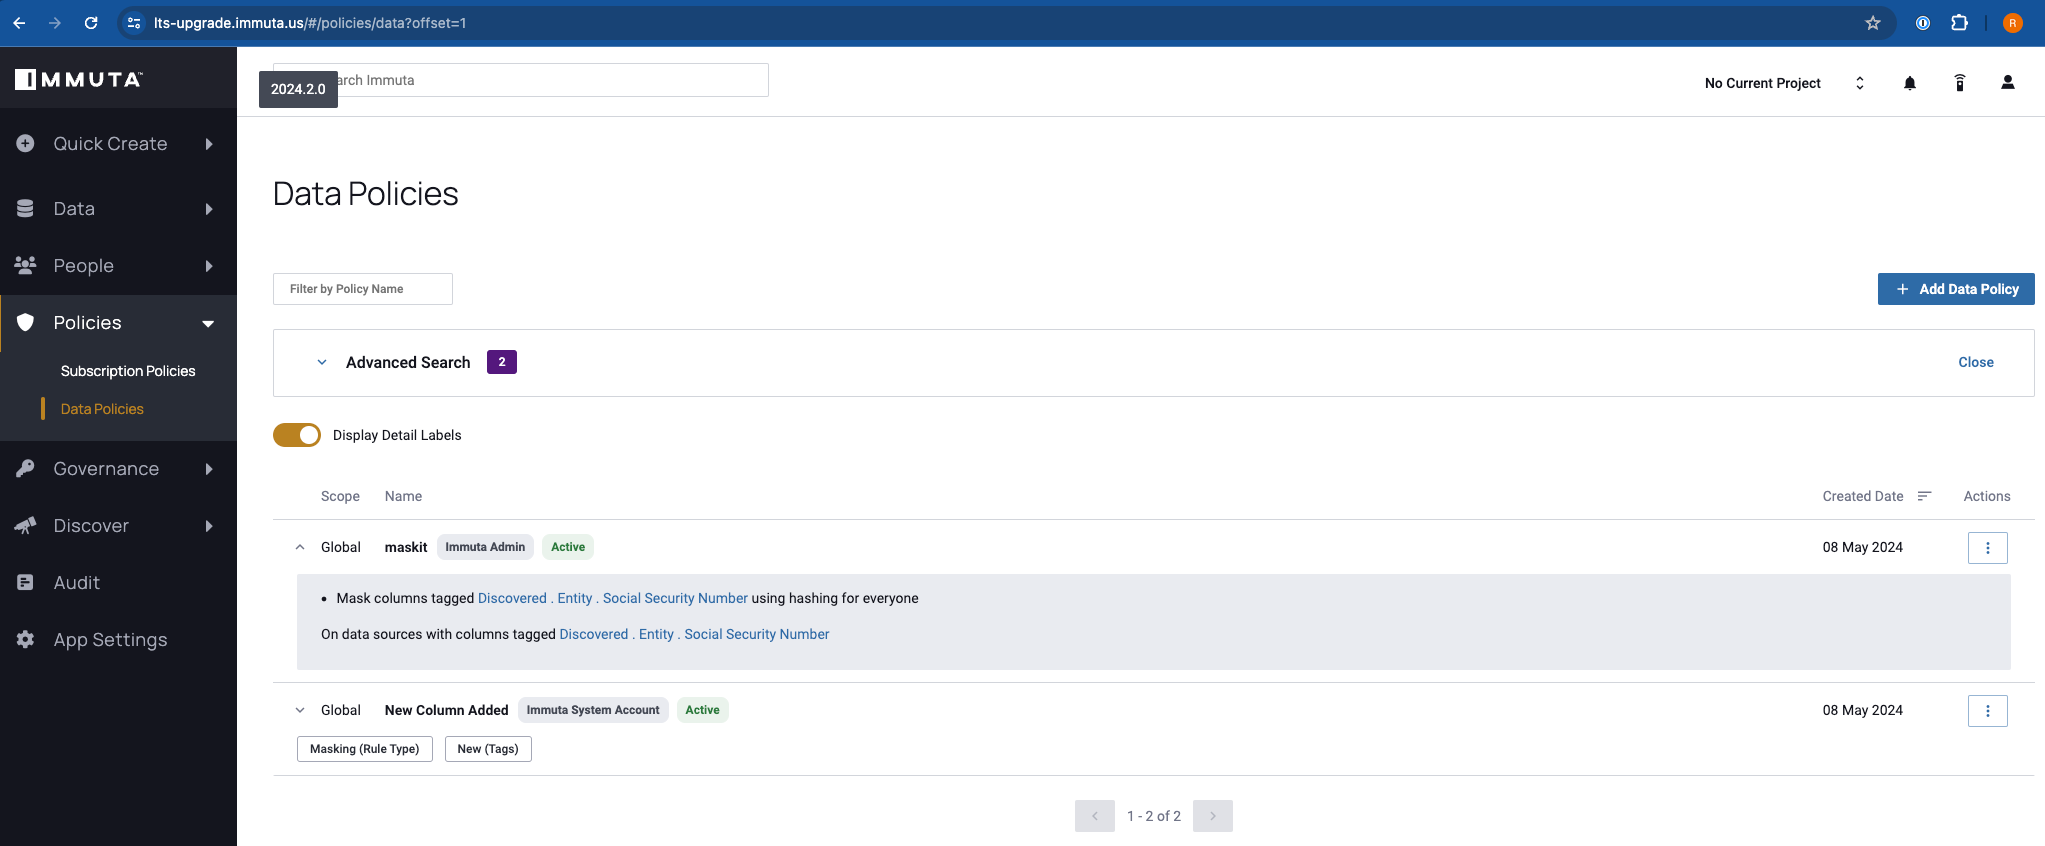The image size is (2045, 846).
Task: Collapse the maskit policy details
Action: click(x=300, y=547)
